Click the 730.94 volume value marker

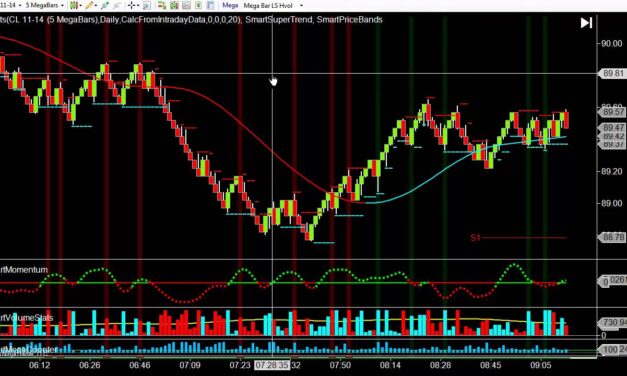(x=612, y=322)
